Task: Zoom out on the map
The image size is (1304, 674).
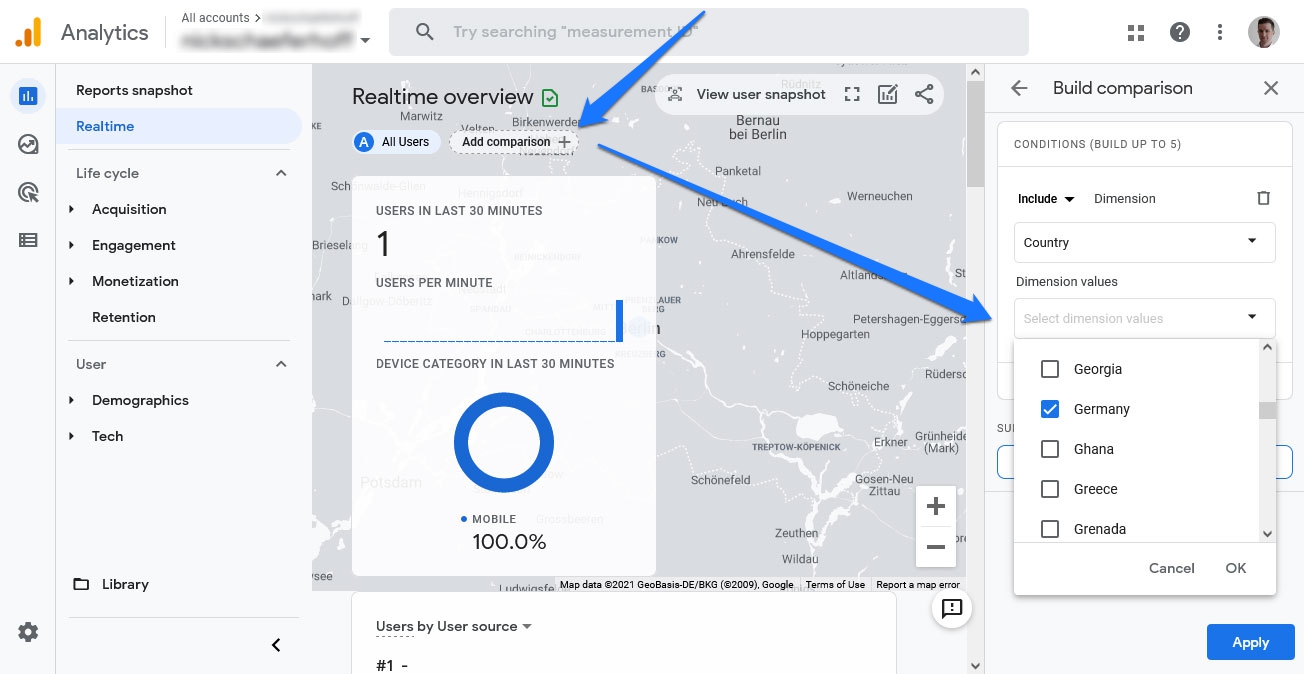Action: pos(936,547)
